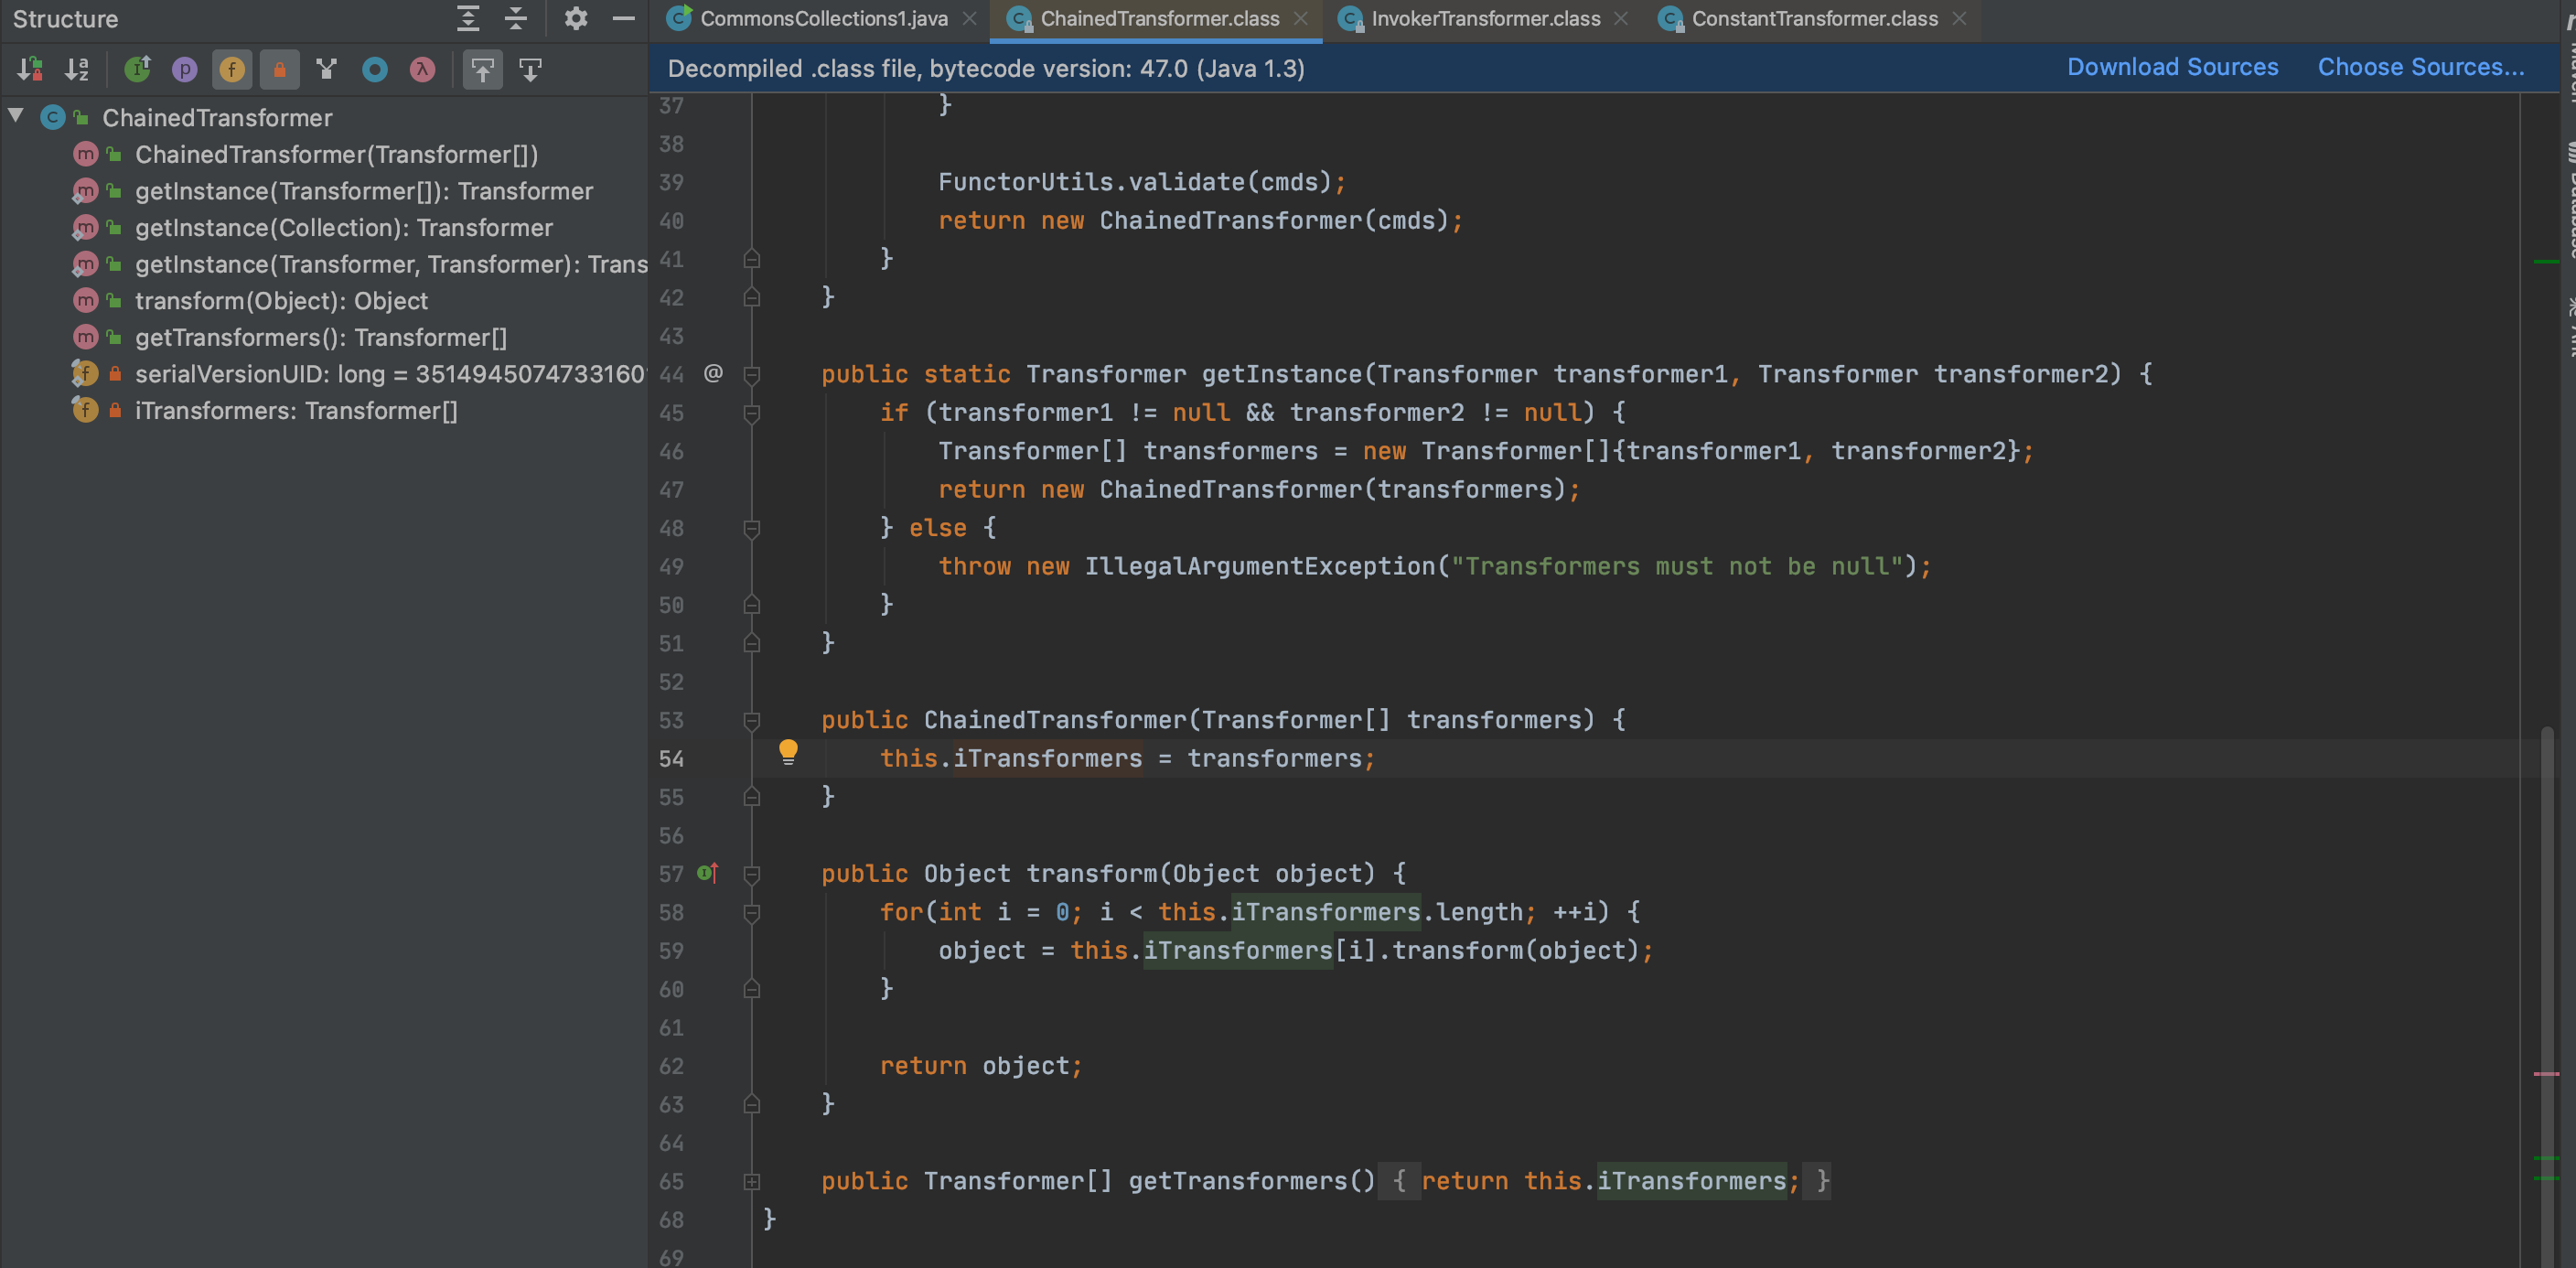Sort structure members alphabetically
The width and height of the screenshot is (2576, 1268).
pyautogui.click(x=77, y=69)
